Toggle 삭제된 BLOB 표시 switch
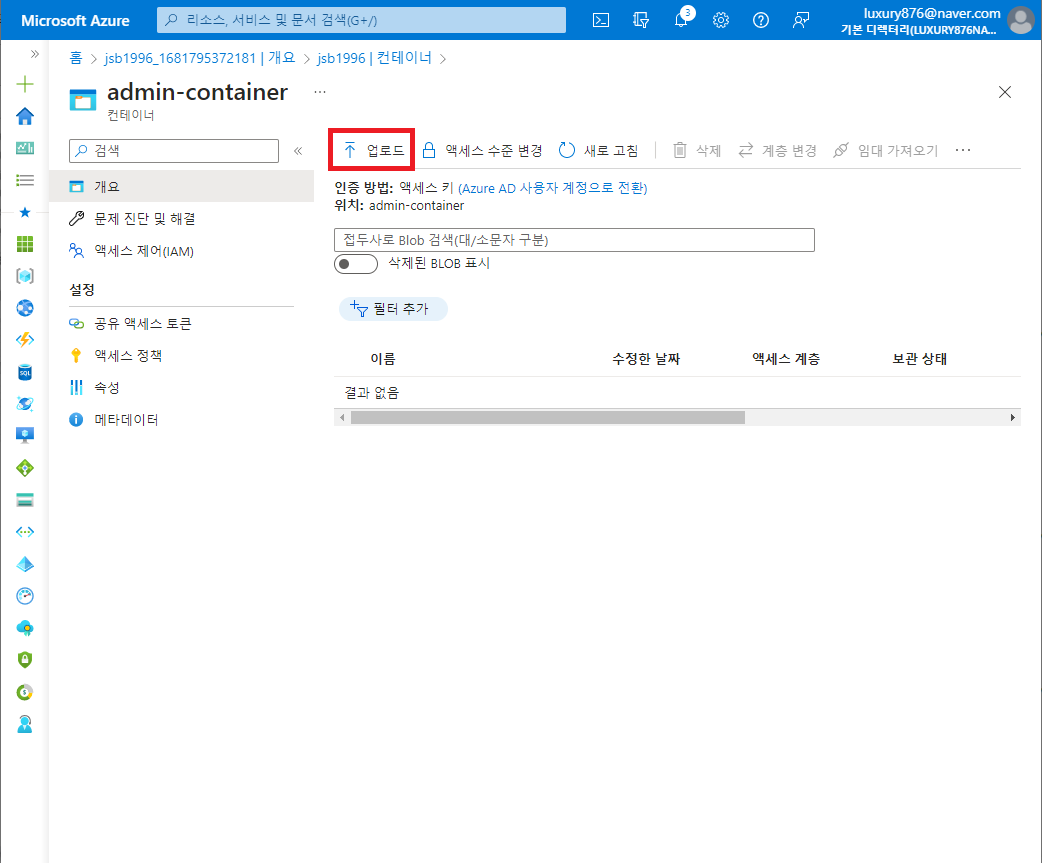The width and height of the screenshot is (1042, 863). [356, 264]
